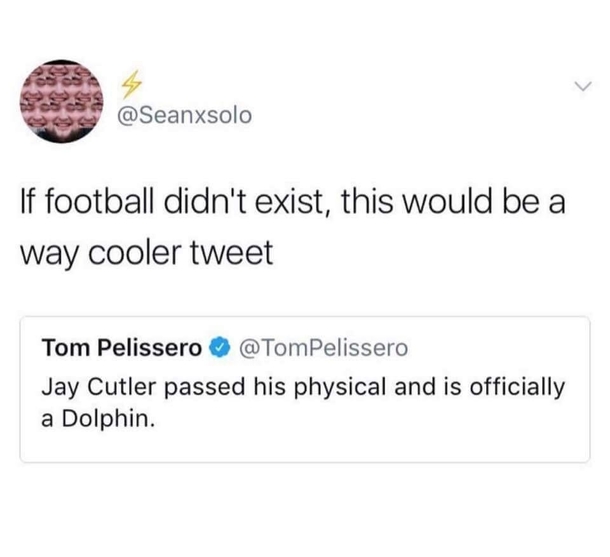
Task: Open the quoted Jay Cutler tweet text
Action: coord(303,403)
